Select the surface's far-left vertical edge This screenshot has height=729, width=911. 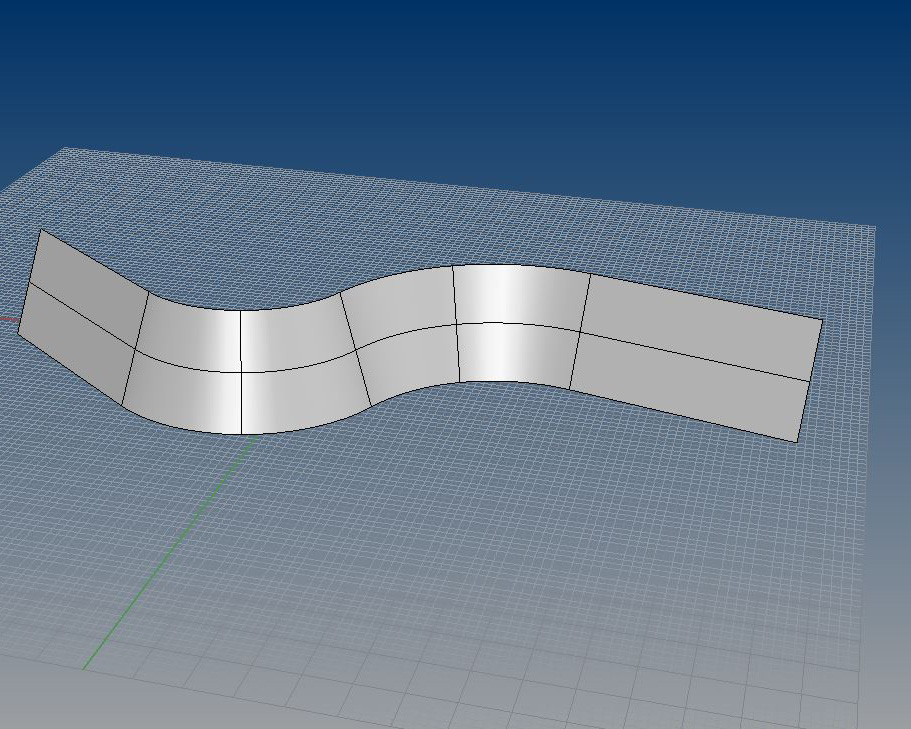[x=30, y=285]
